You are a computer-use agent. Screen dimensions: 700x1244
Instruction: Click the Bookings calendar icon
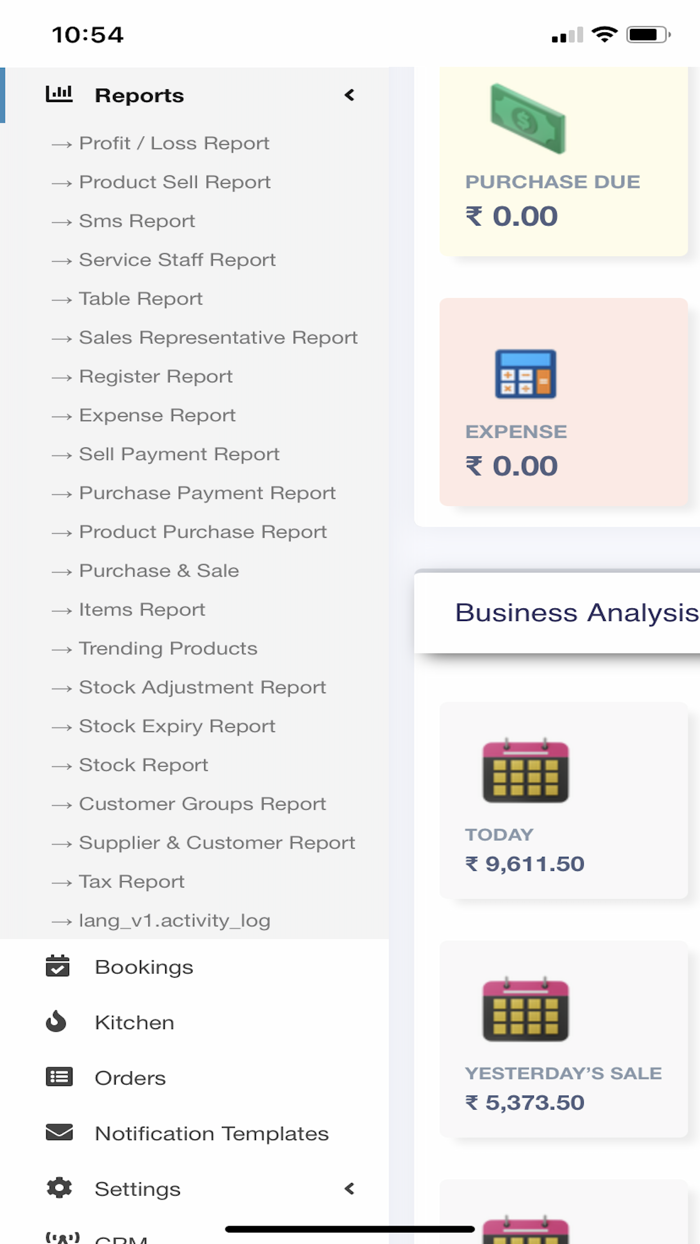coord(59,966)
